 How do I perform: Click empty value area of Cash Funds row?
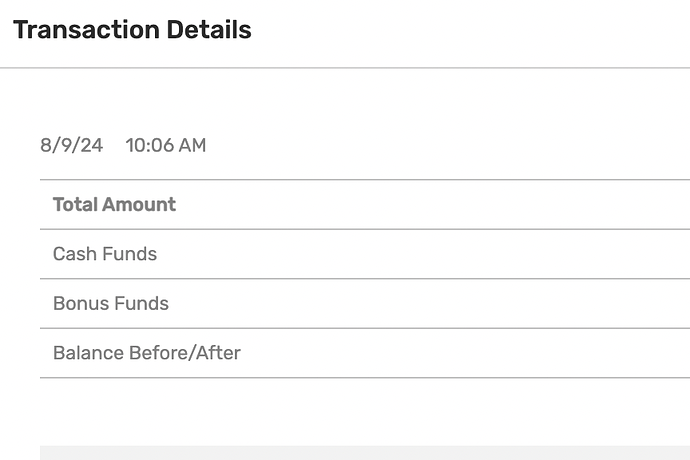pos(500,254)
